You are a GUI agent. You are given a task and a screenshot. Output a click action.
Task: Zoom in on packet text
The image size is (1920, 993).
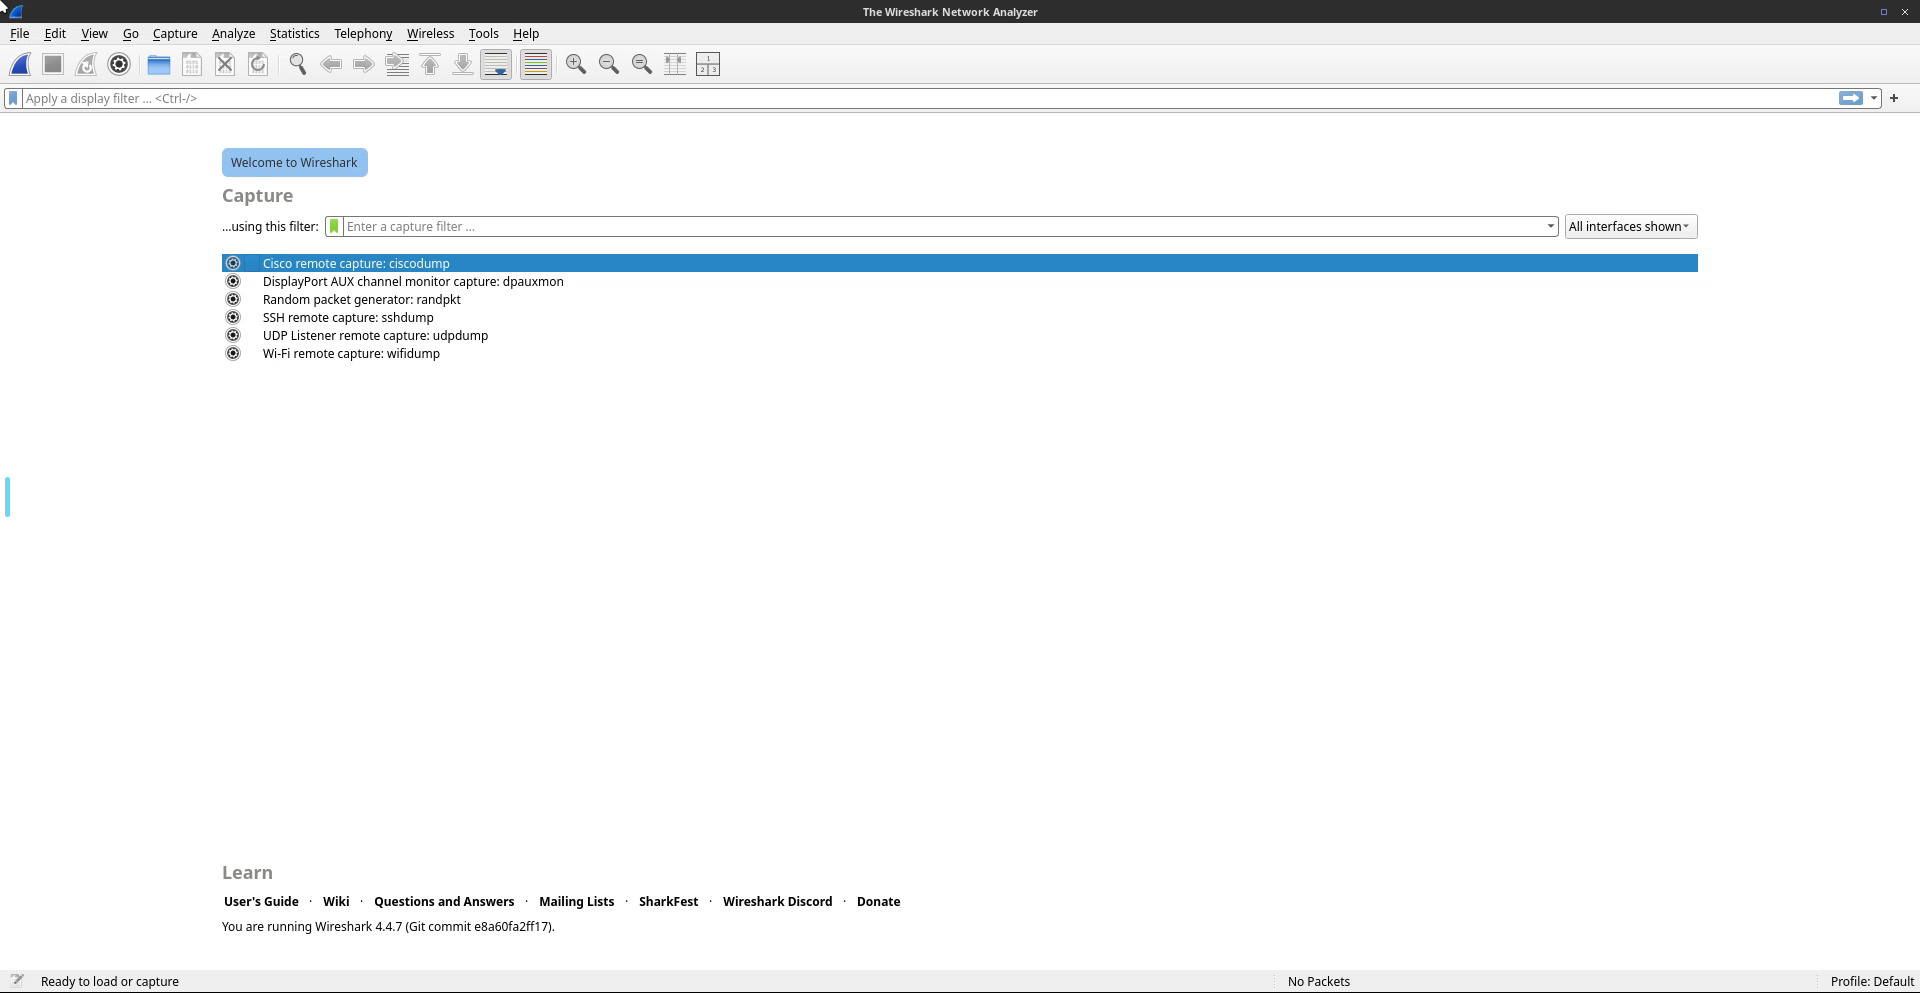click(576, 65)
